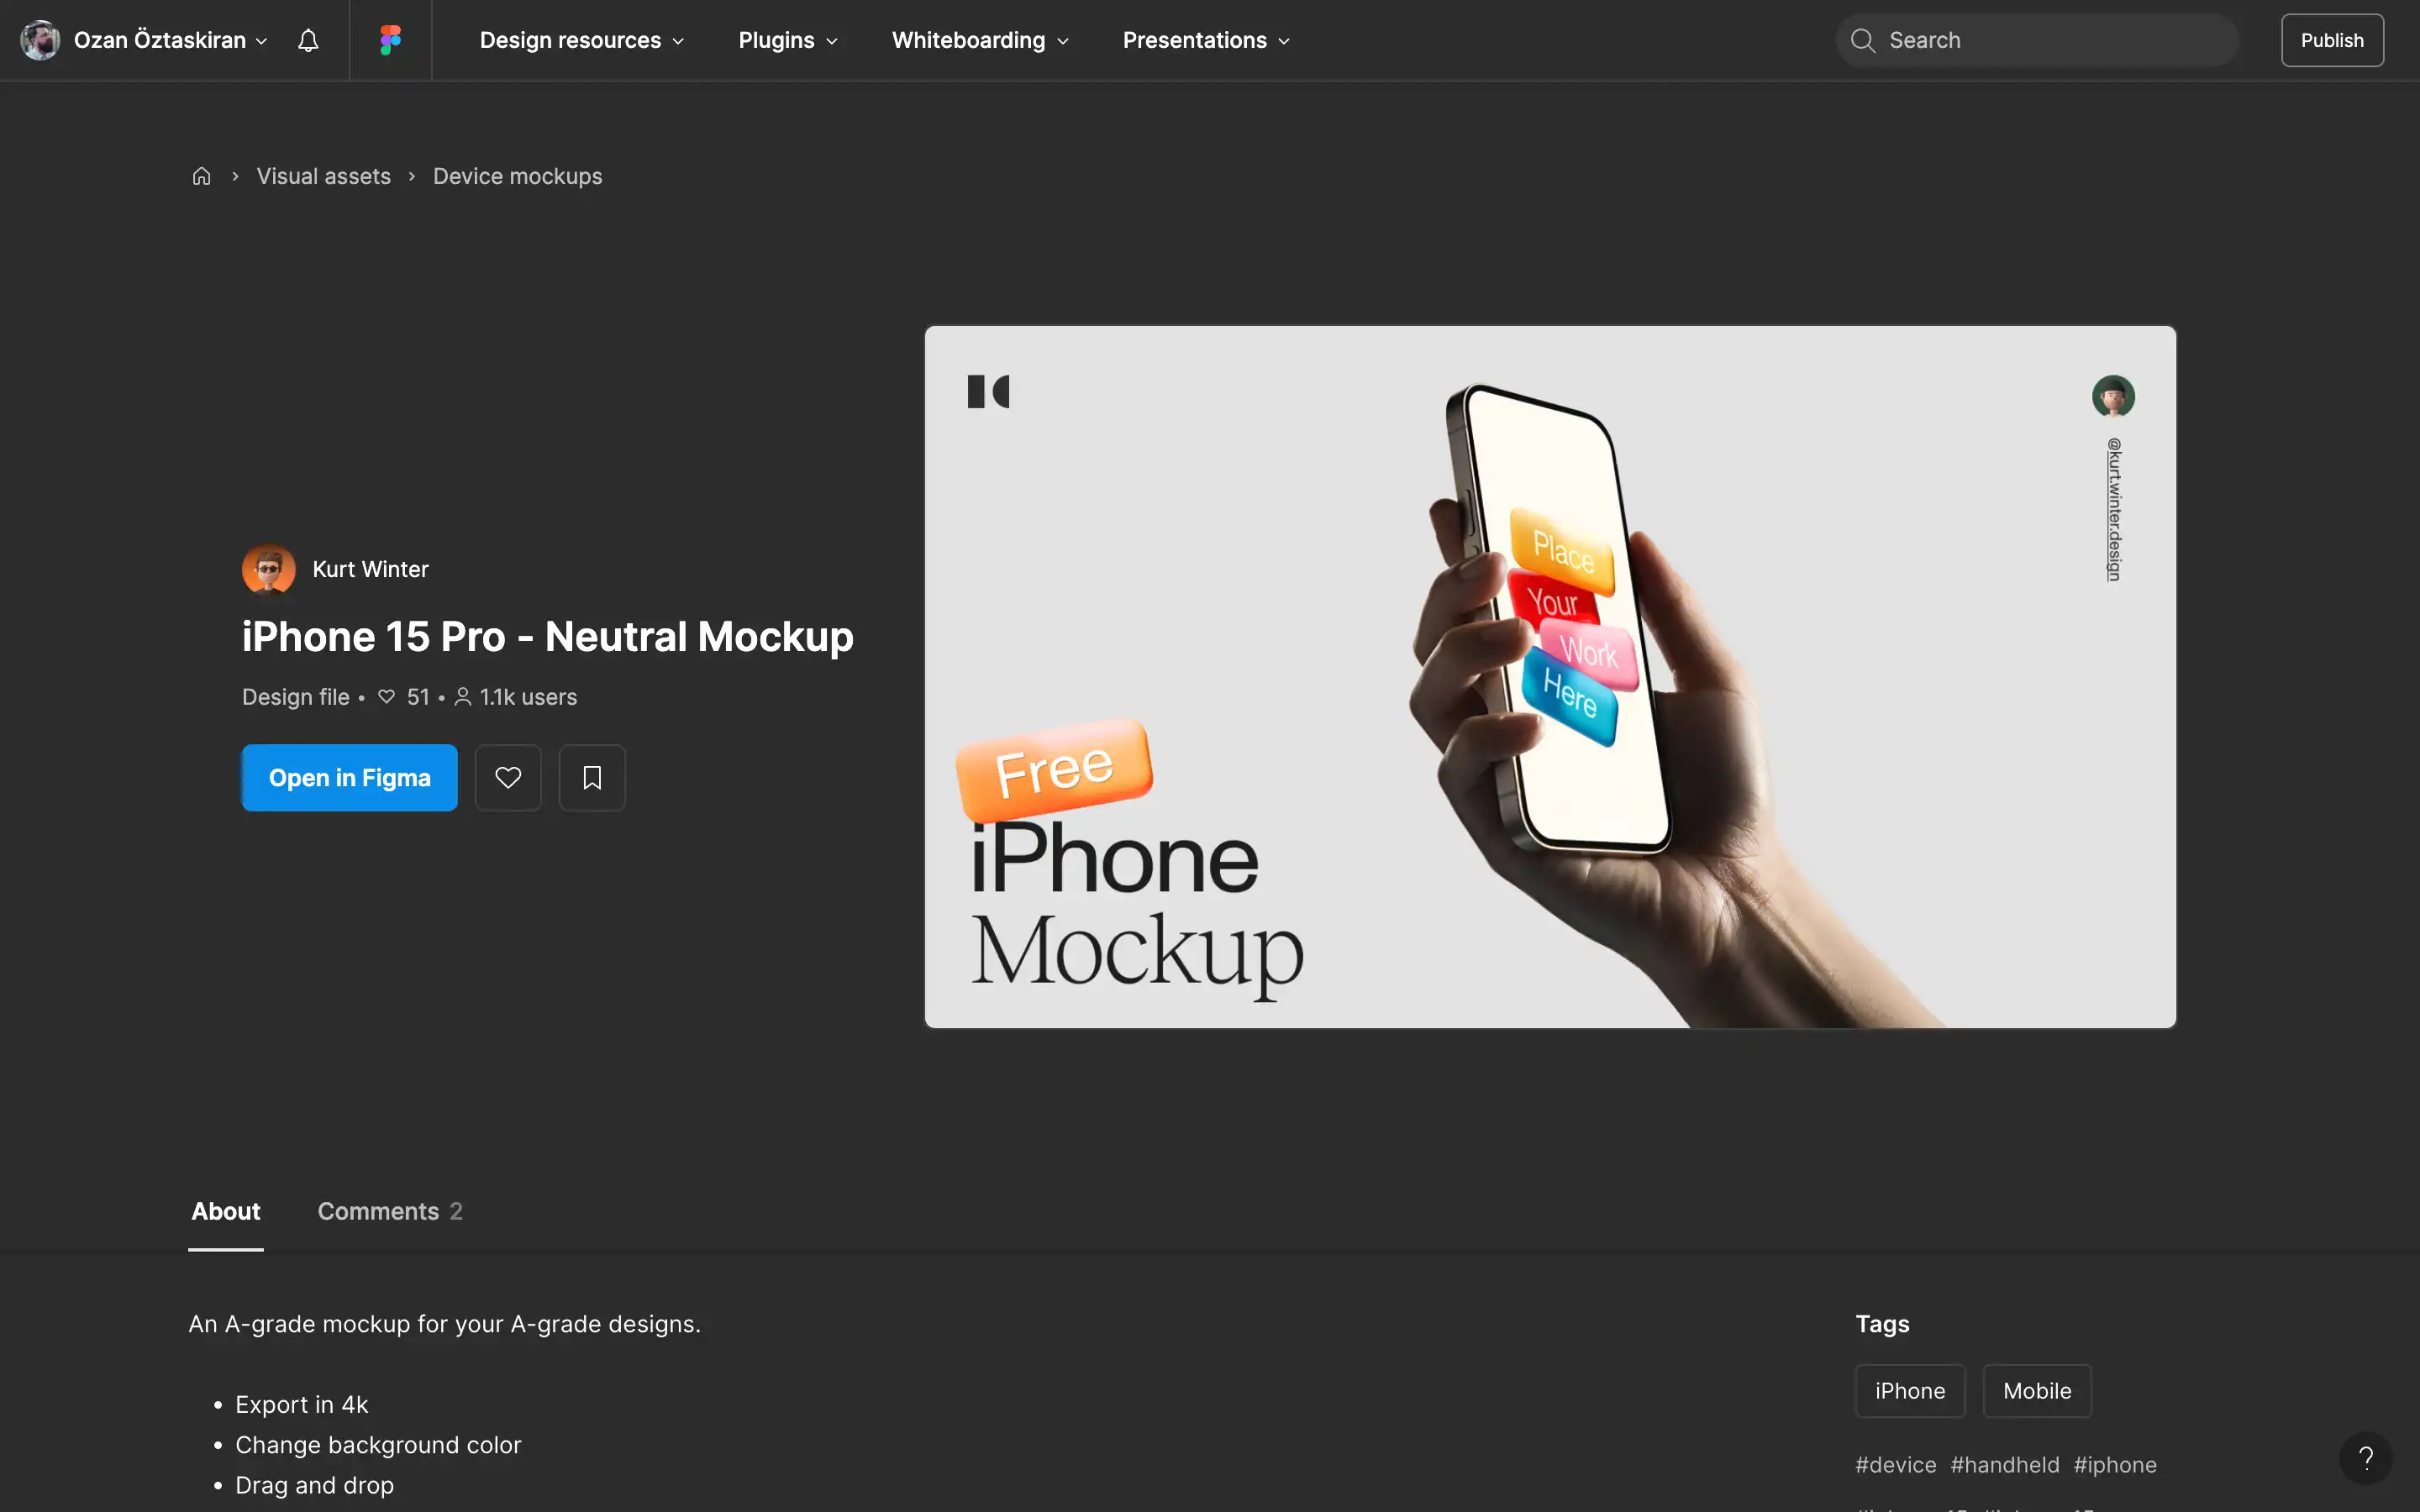Click the 51 likes count
The image size is (2420, 1512).
click(x=404, y=697)
